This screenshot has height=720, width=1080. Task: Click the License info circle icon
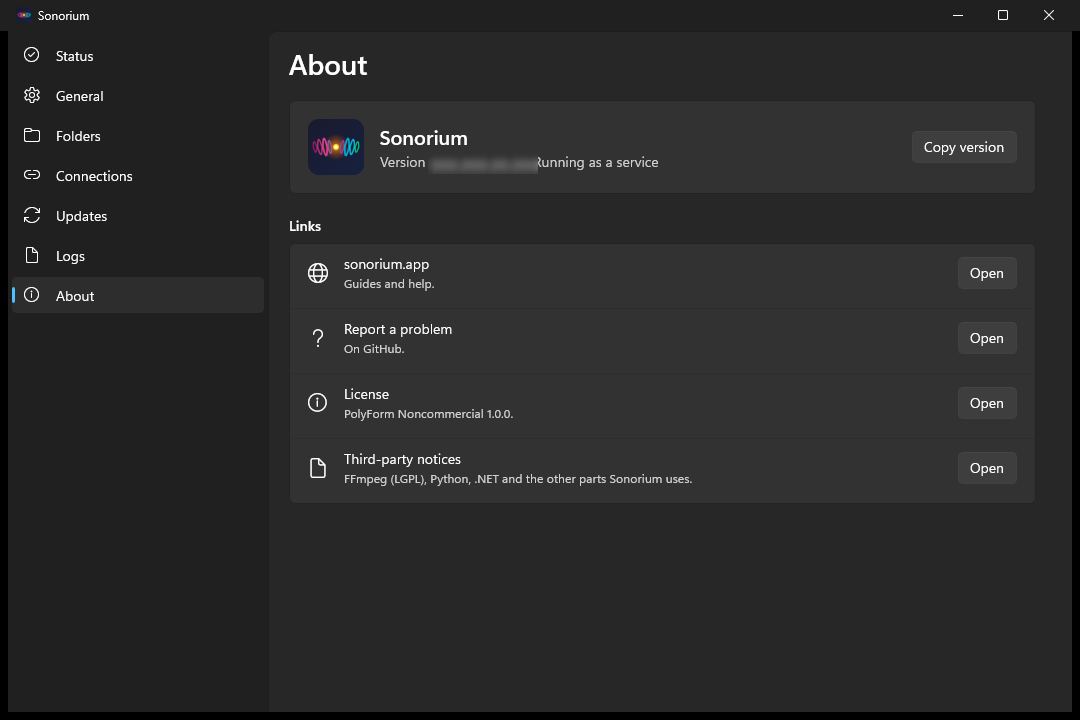point(318,402)
